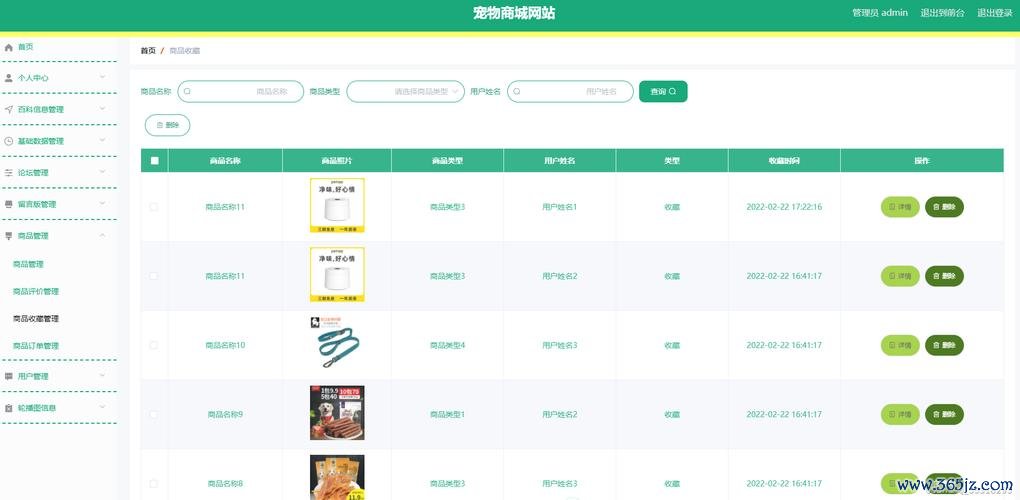Viewport: 1020px width, 500px height.
Task: Delete the row collected at 17:22:16
Action: (x=945, y=207)
